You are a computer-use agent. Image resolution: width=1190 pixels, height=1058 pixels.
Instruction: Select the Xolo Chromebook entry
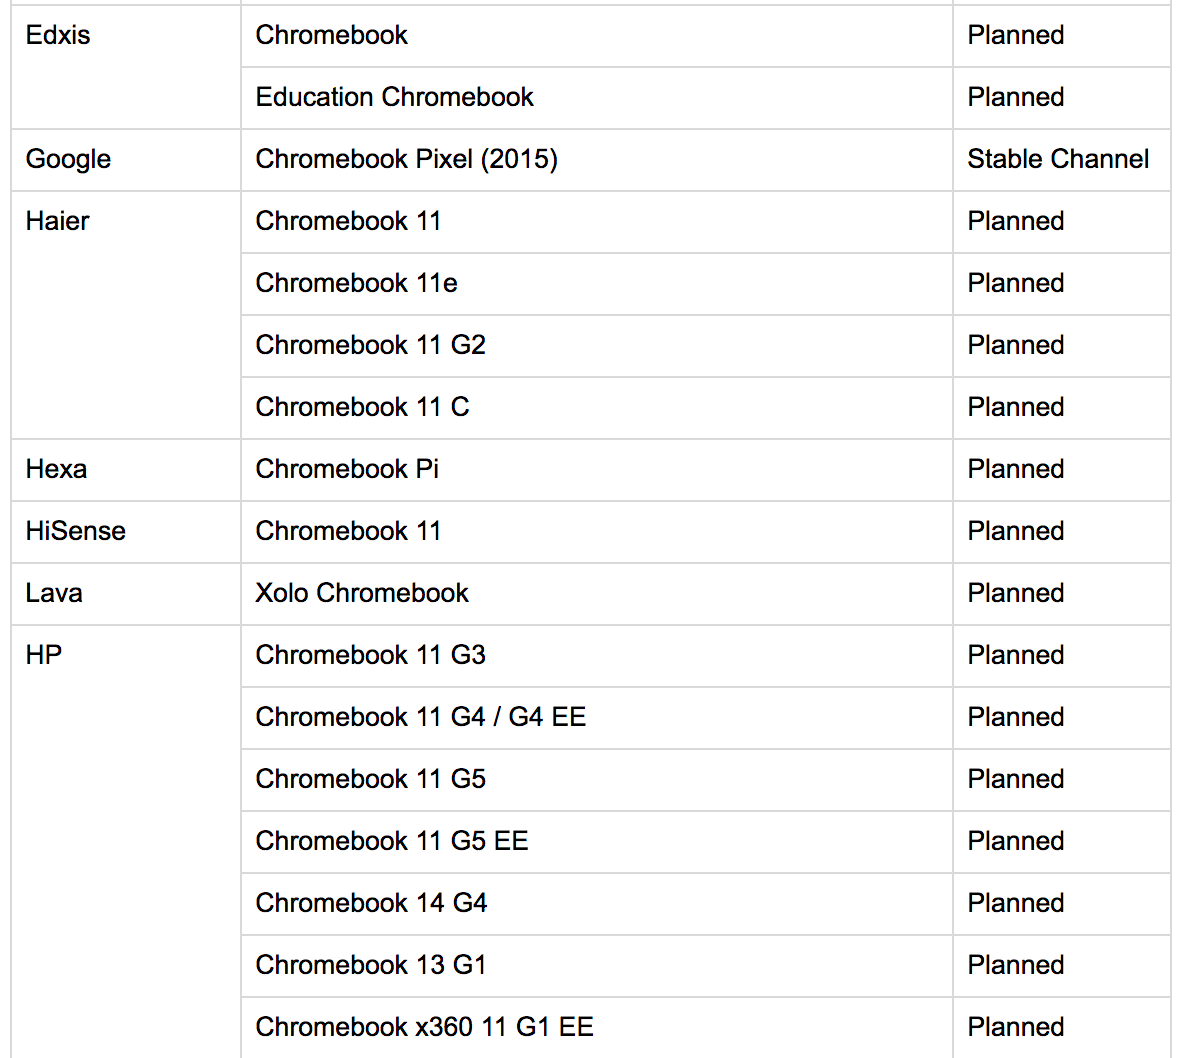pyautogui.click(x=362, y=593)
